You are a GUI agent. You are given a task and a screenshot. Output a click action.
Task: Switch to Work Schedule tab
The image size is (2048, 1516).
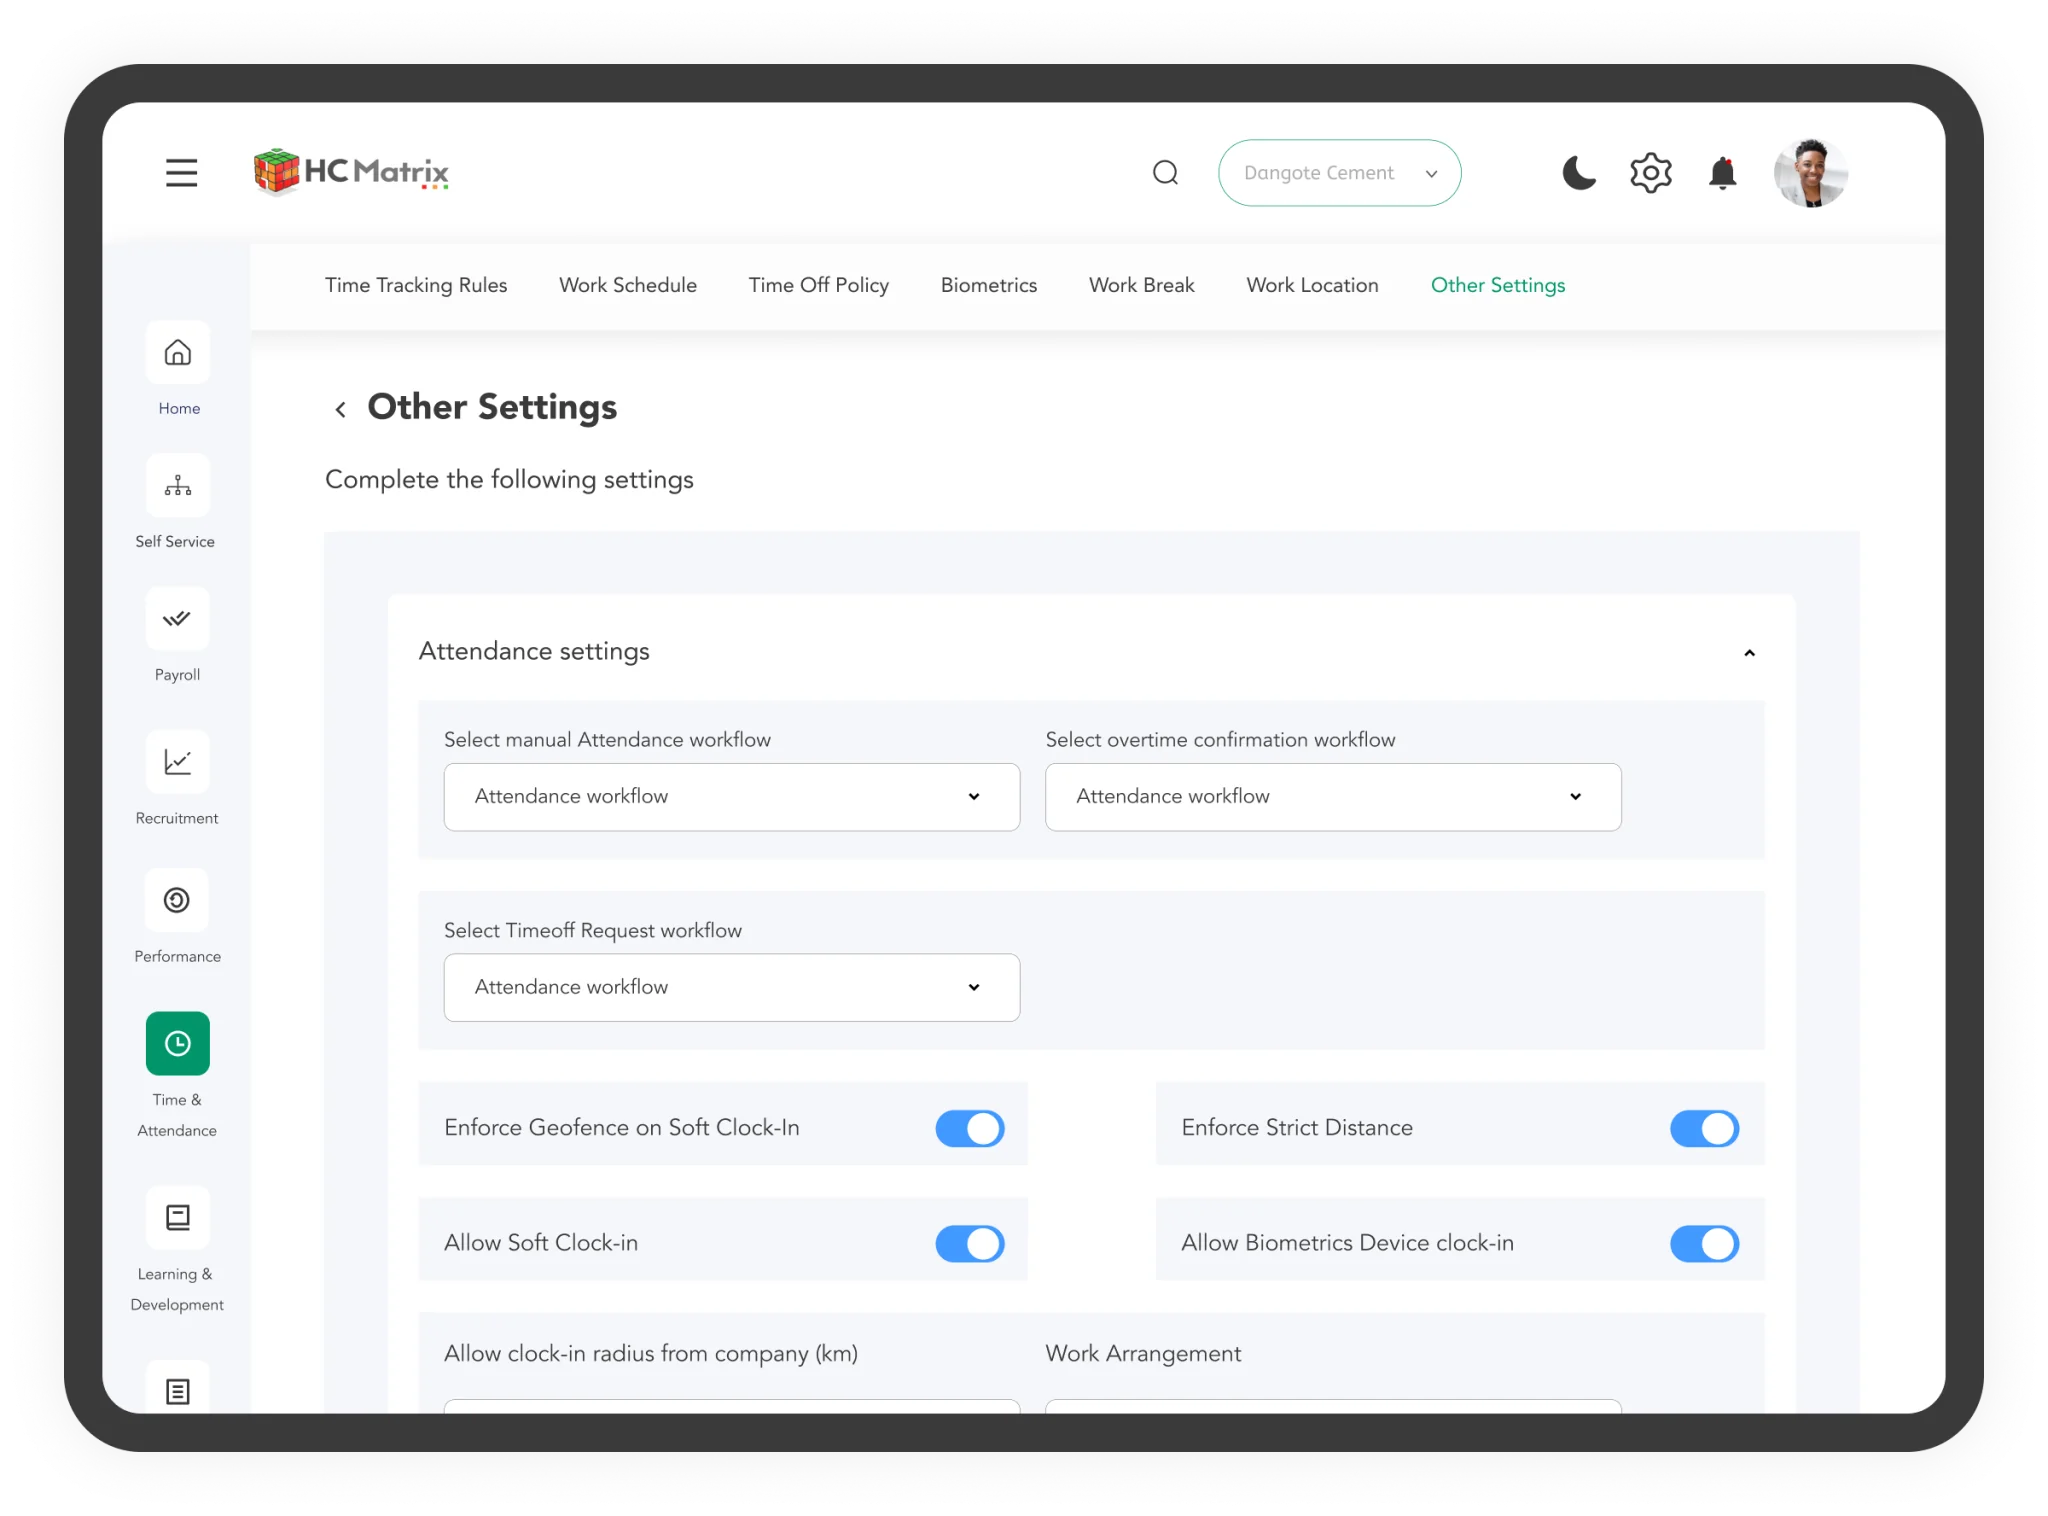click(627, 285)
